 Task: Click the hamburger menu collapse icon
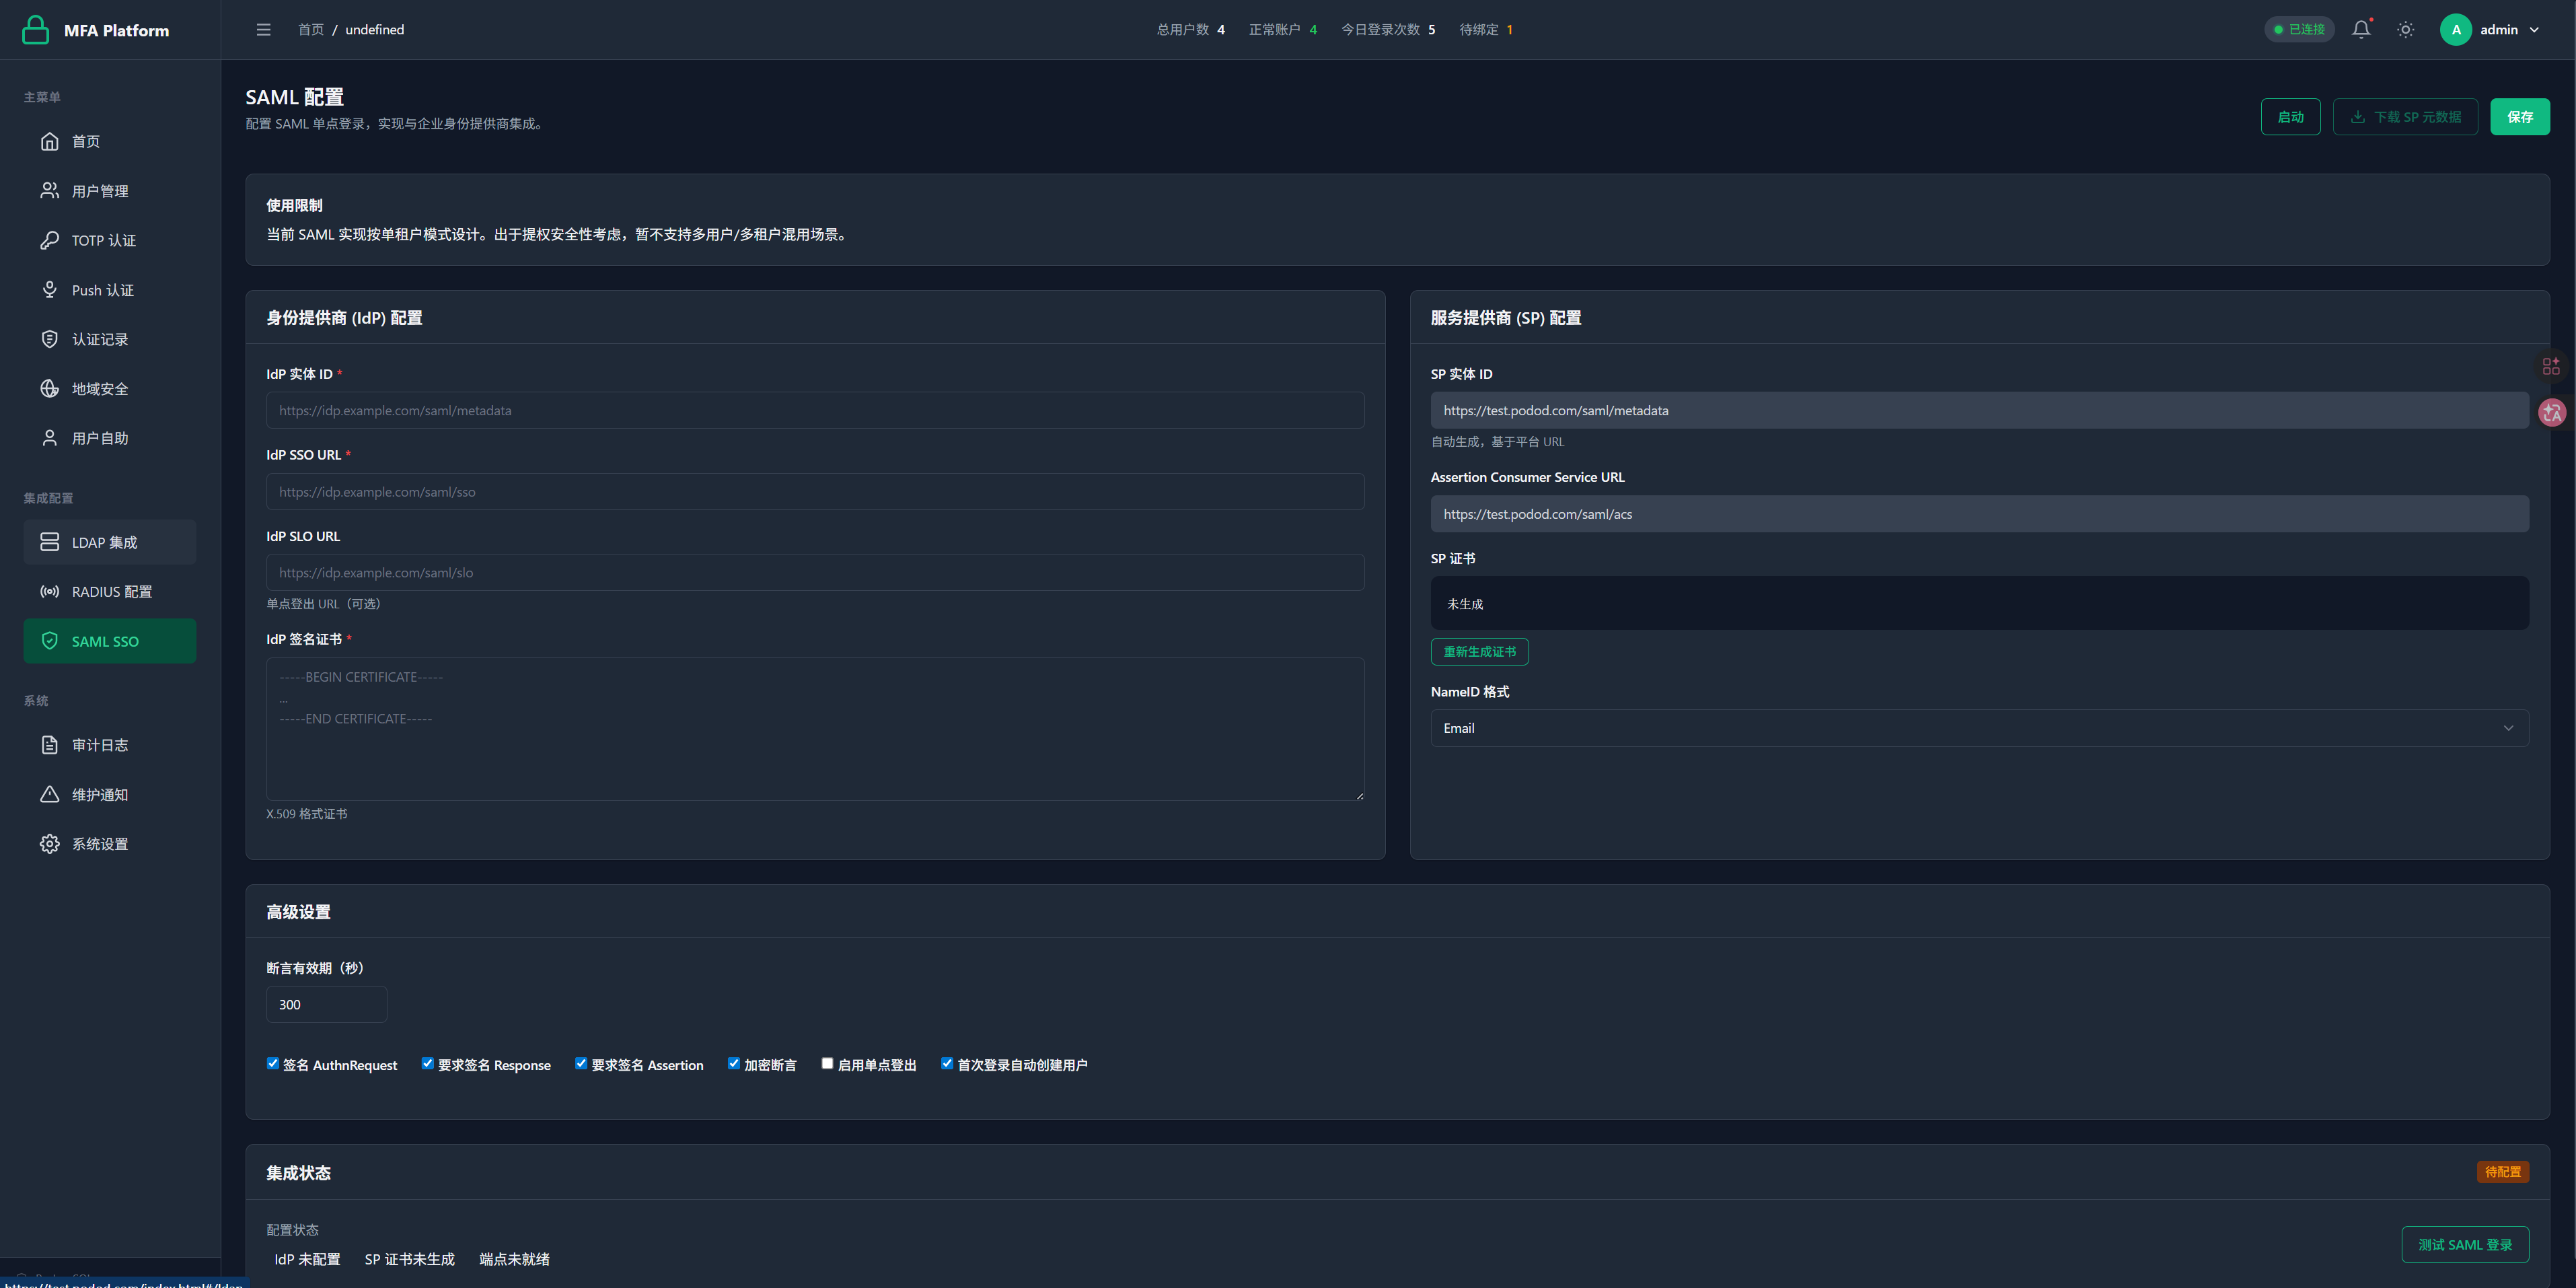(263, 30)
